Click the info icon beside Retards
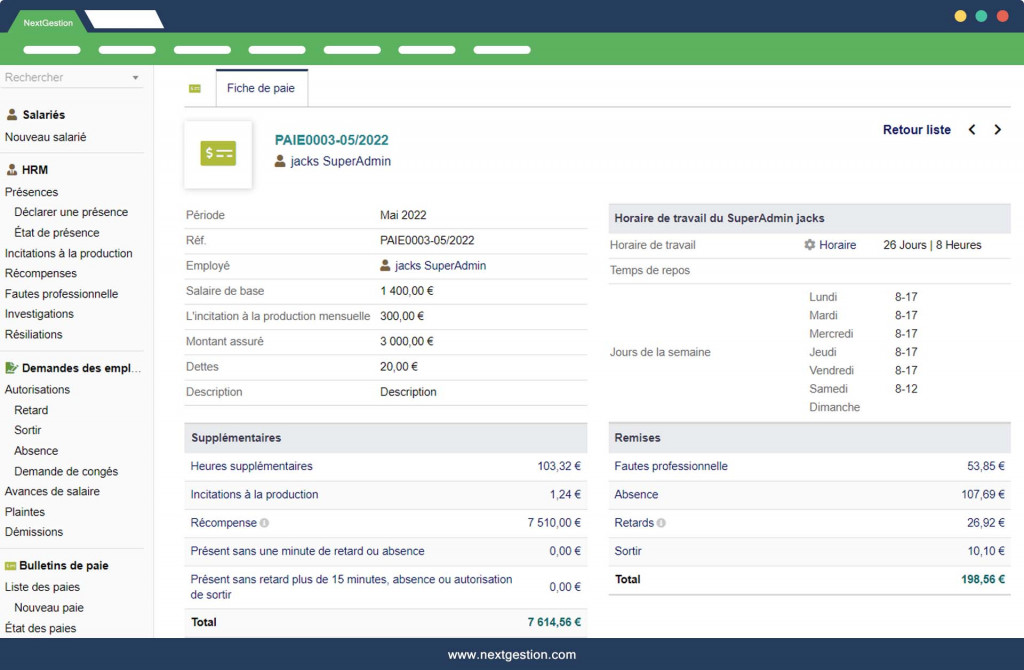 662,523
